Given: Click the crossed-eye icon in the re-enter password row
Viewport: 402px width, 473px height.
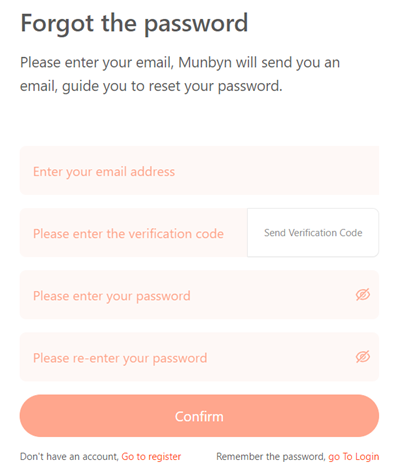Looking at the screenshot, I should pos(363,357).
